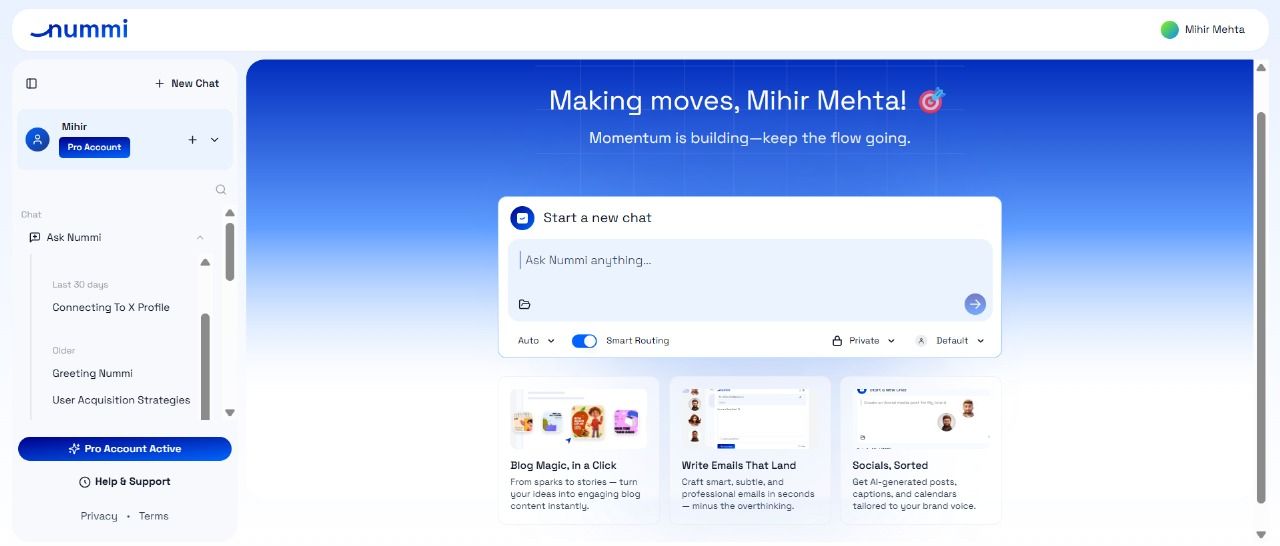Click the Pro Account badge

tap(95, 147)
